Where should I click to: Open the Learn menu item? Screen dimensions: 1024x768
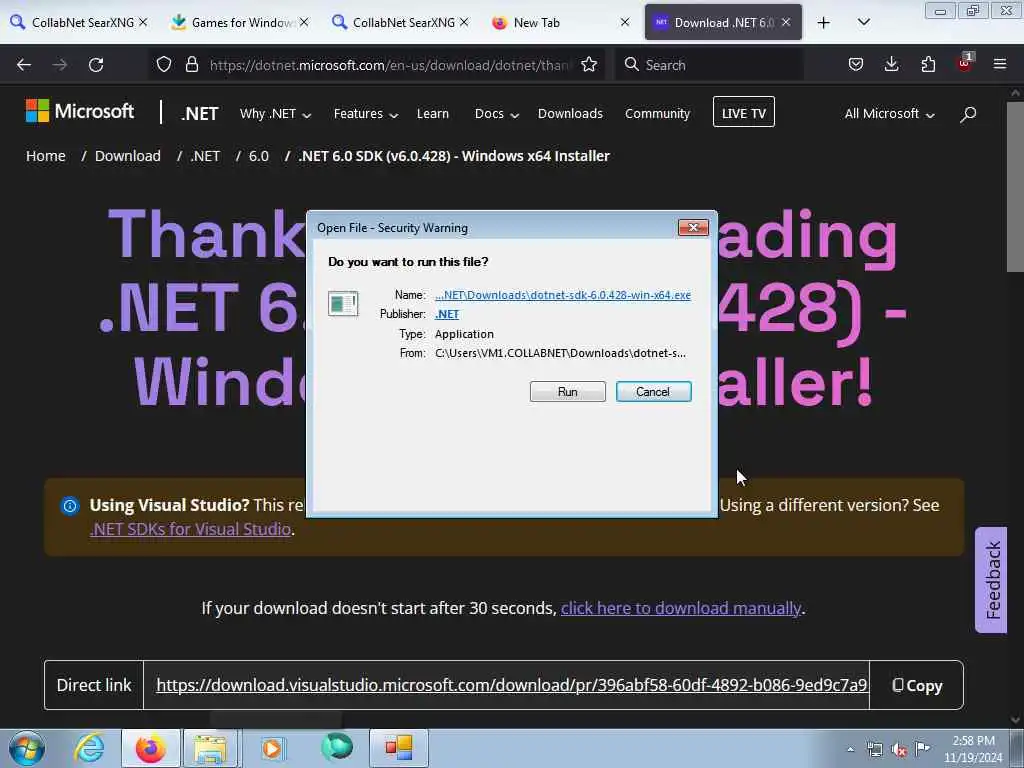point(433,114)
